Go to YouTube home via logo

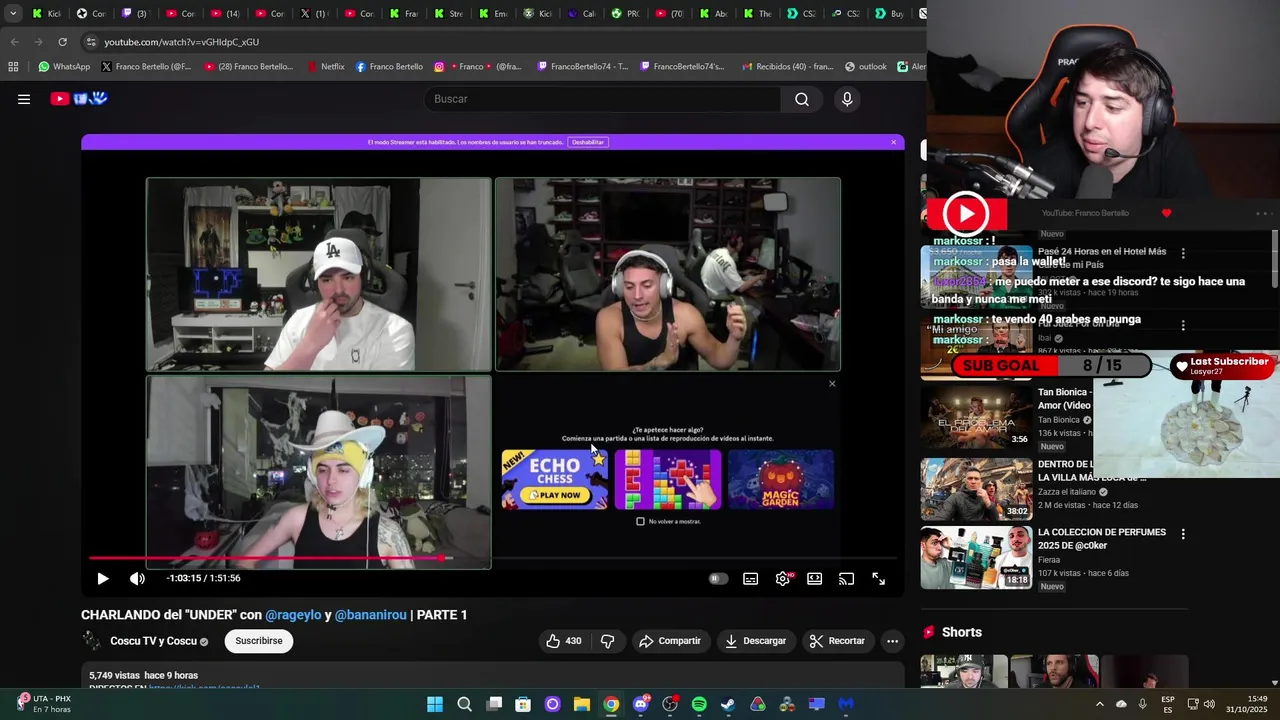click(x=79, y=98)
